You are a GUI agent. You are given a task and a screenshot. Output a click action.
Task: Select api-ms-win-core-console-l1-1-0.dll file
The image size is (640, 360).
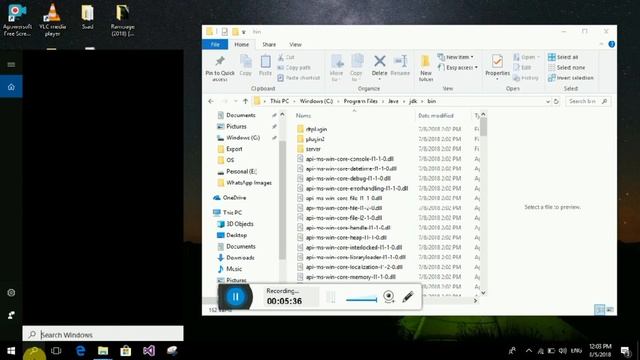pyautogui.click(x=349, y=159)
